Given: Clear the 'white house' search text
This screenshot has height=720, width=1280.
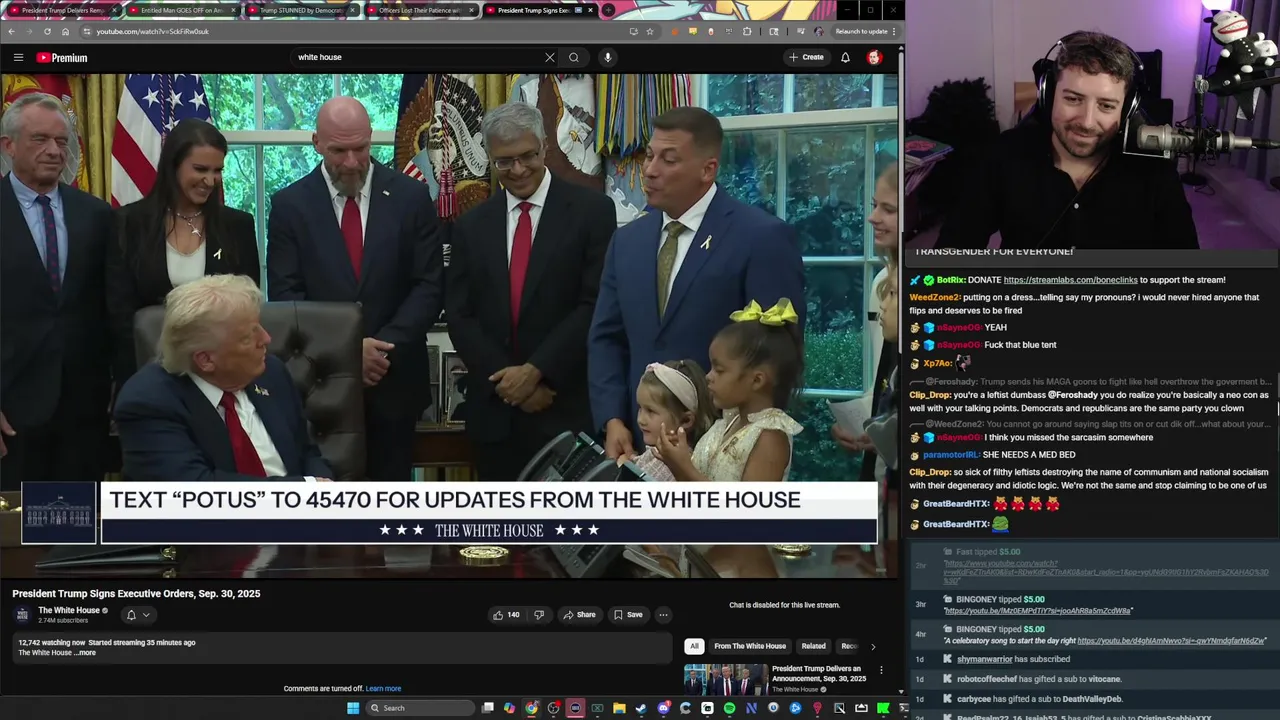Looking at the screenshot, I should (550, 57).
